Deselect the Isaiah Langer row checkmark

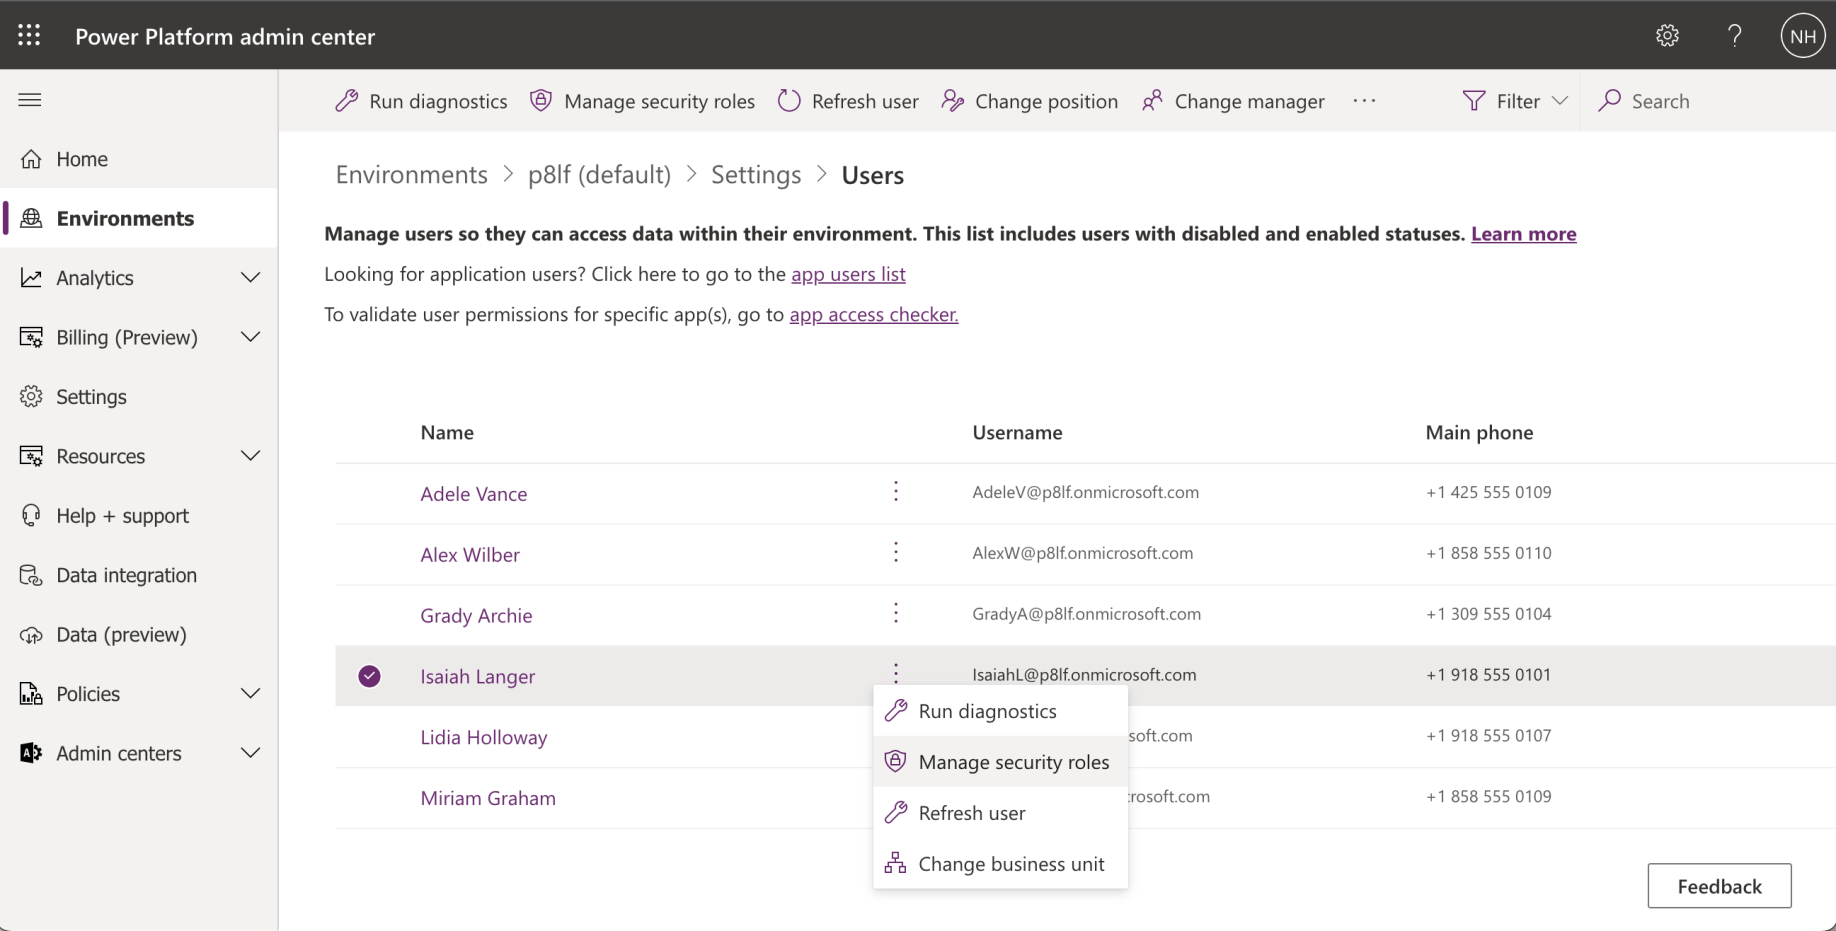(x=370, y=676)
